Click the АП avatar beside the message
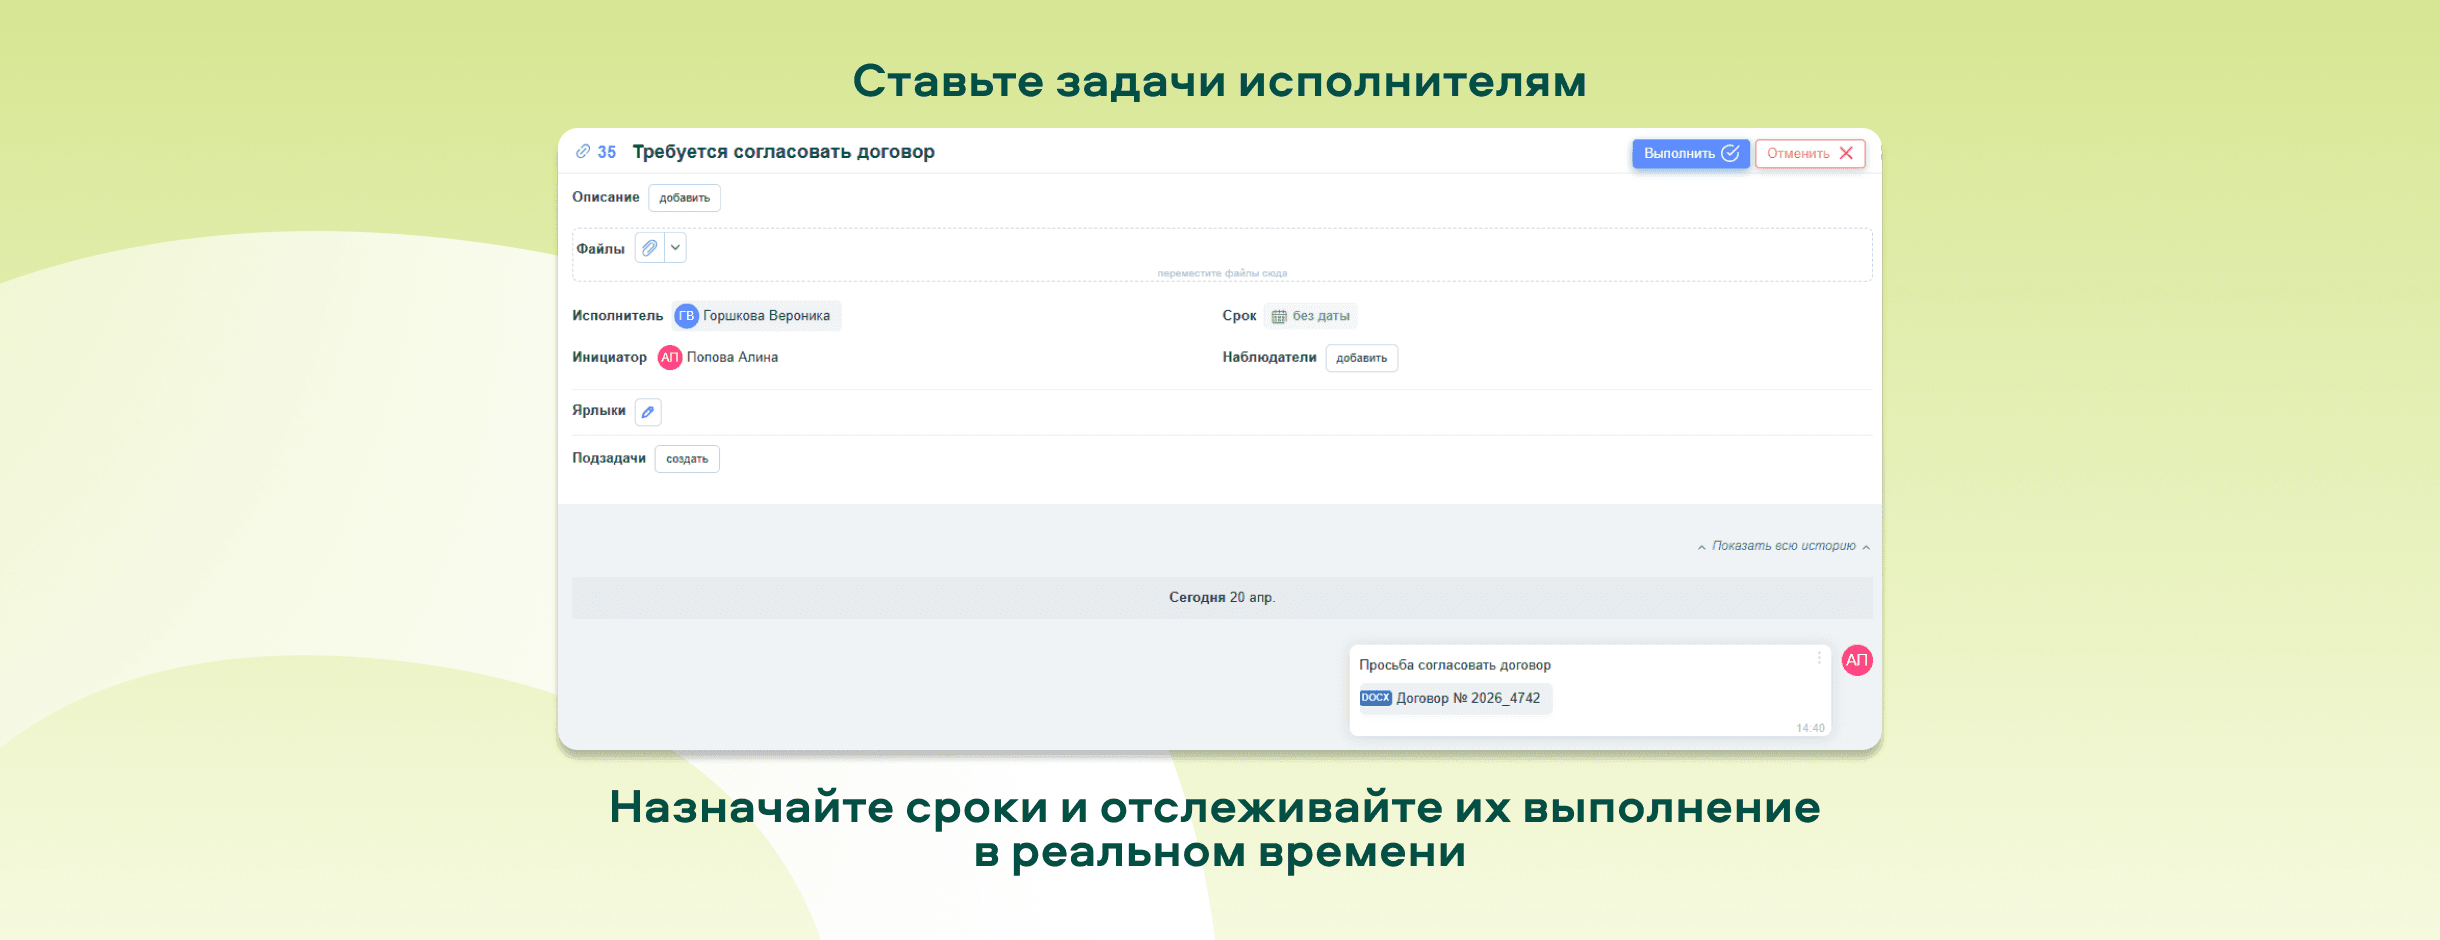 (1857, 660)
